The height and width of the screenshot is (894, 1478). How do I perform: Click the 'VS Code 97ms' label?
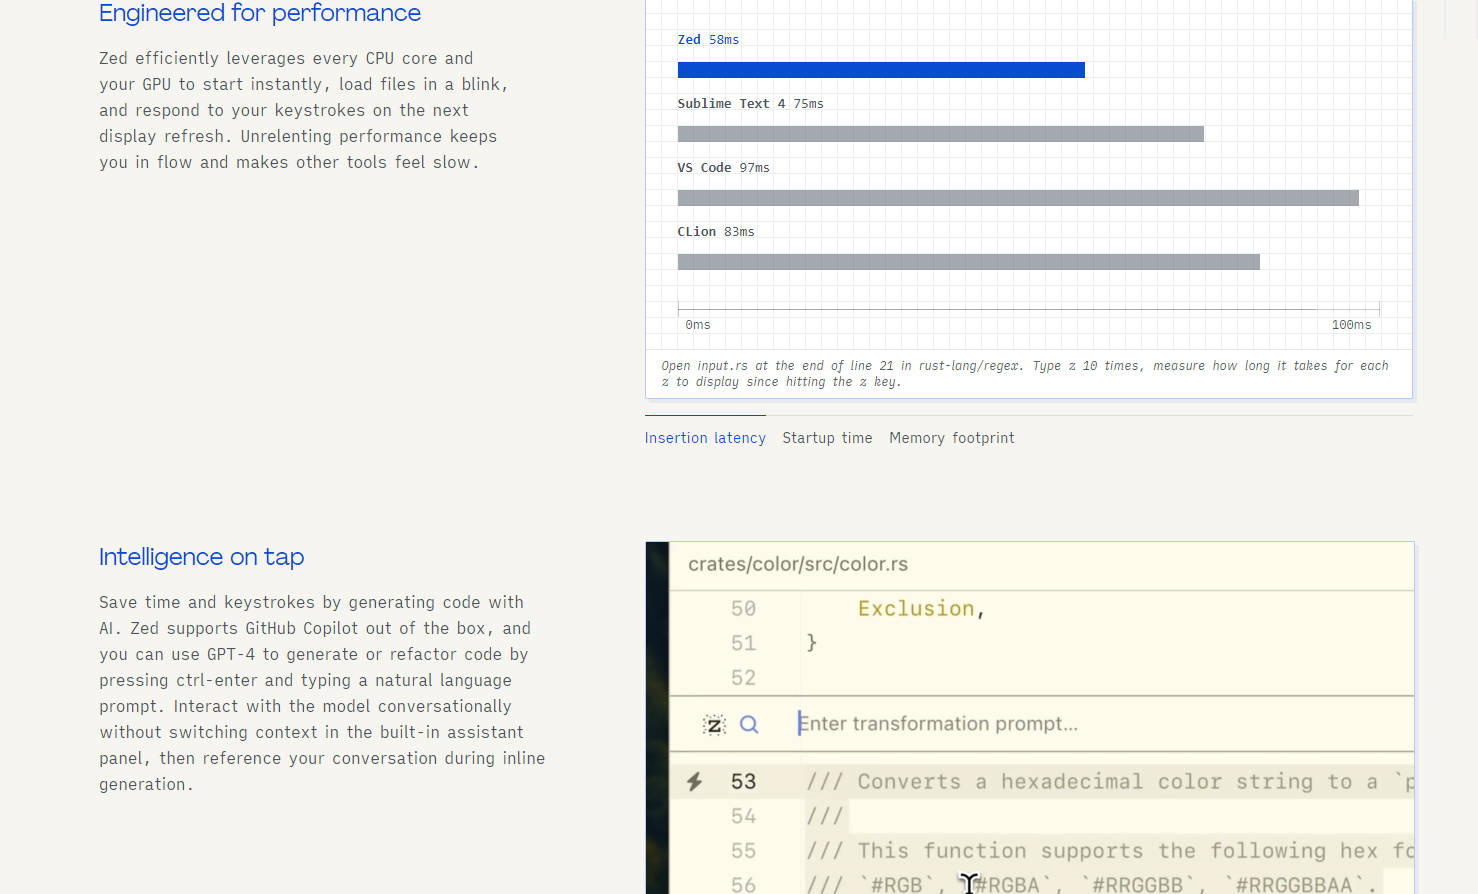723,168
